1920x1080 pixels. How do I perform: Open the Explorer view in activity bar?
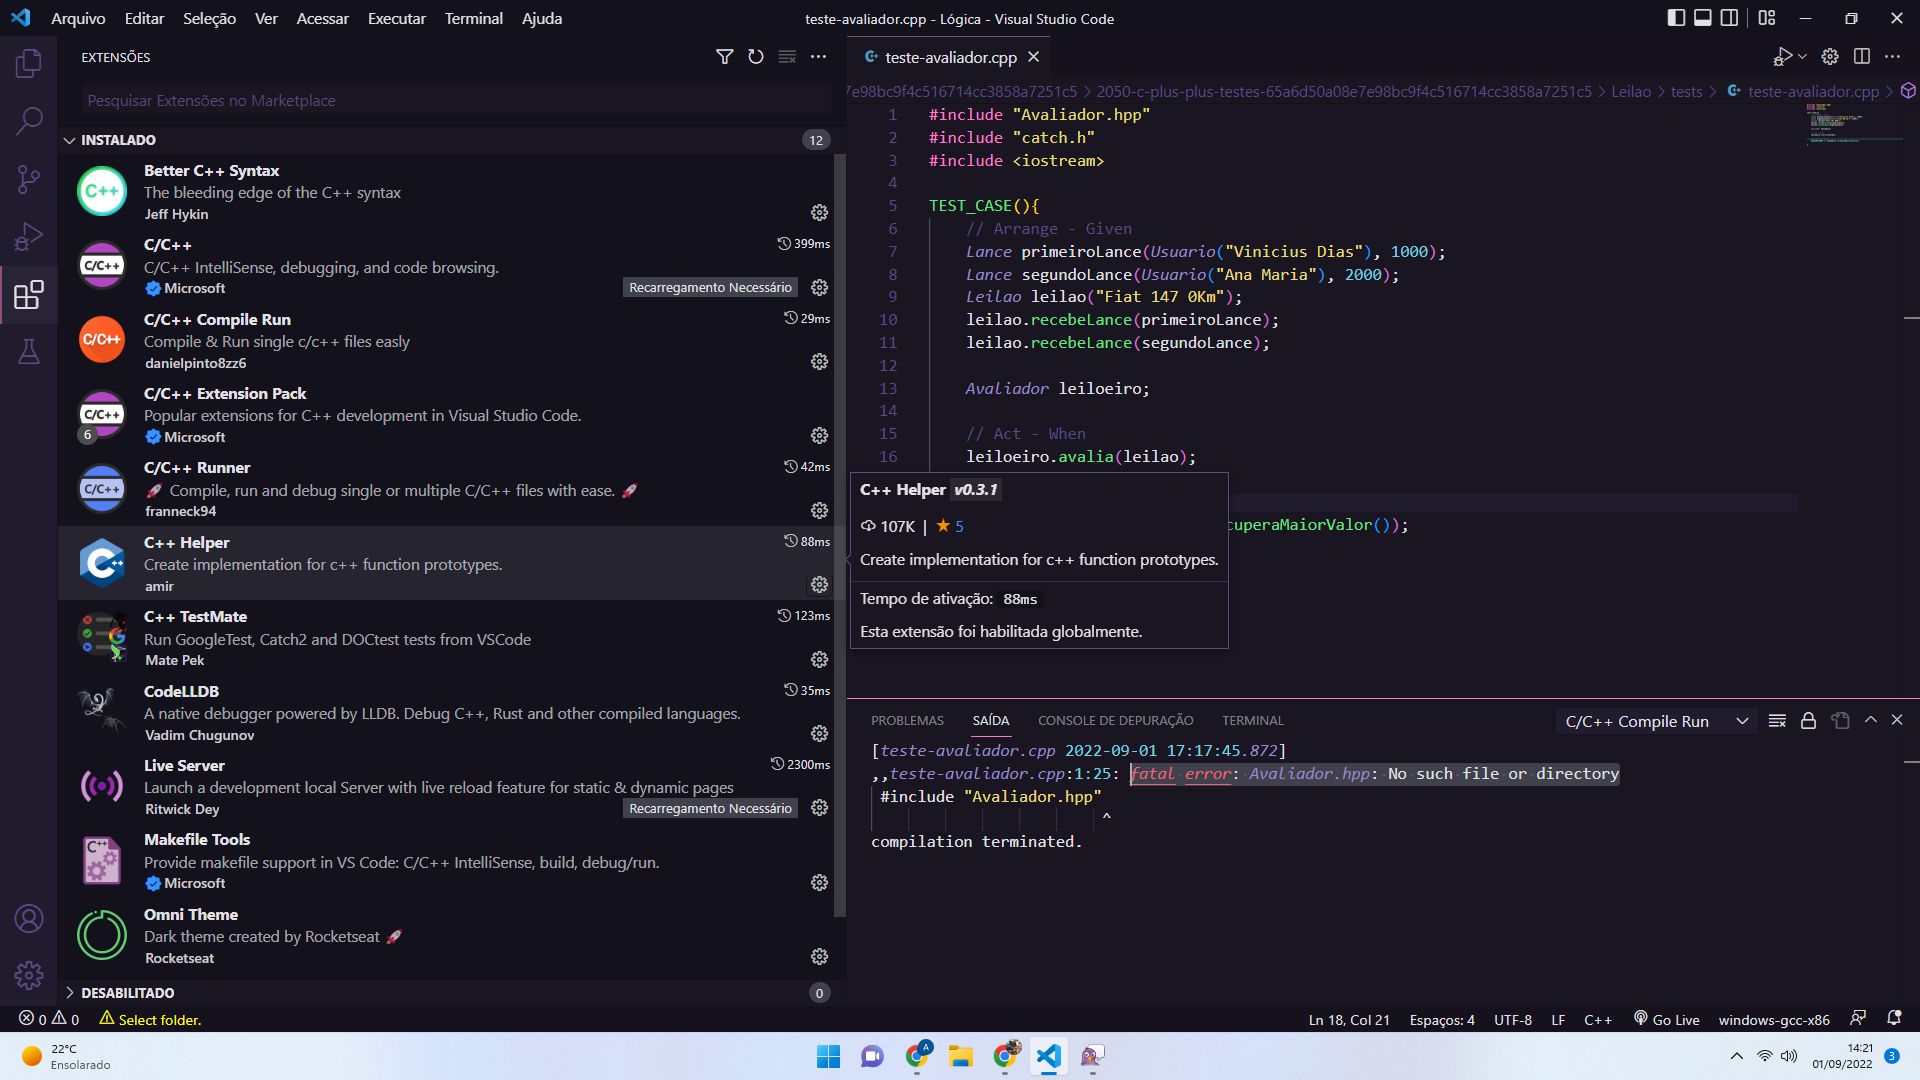[29, 64]
